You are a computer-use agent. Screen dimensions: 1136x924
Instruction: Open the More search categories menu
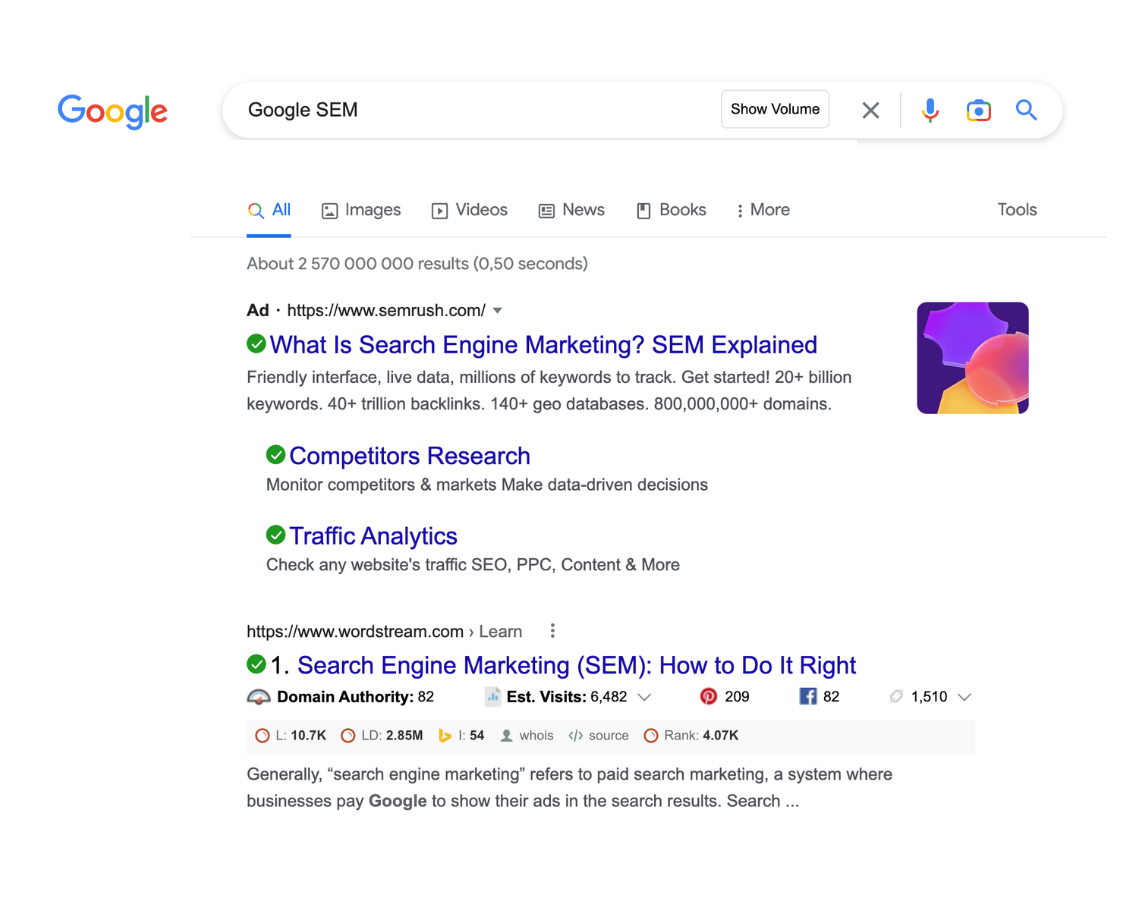(x=763, y=210)
